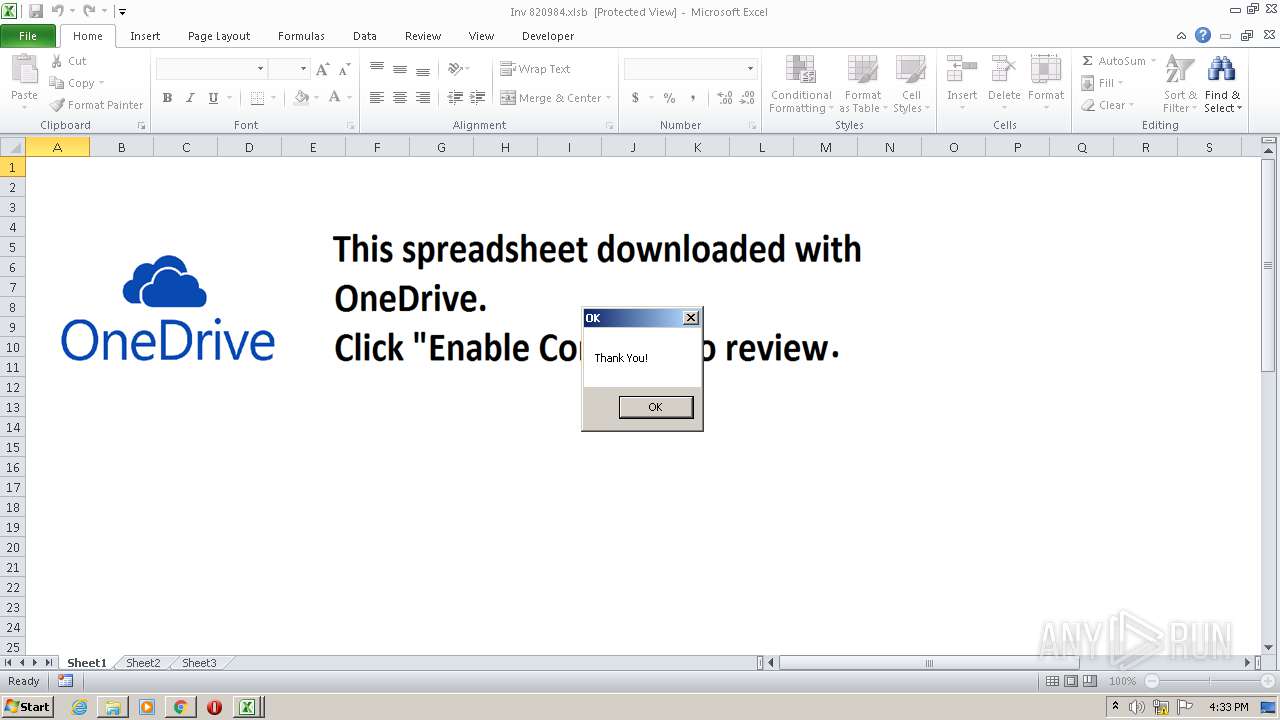Align text right in the cell
Screen dimensions: 1280x720
423,98
